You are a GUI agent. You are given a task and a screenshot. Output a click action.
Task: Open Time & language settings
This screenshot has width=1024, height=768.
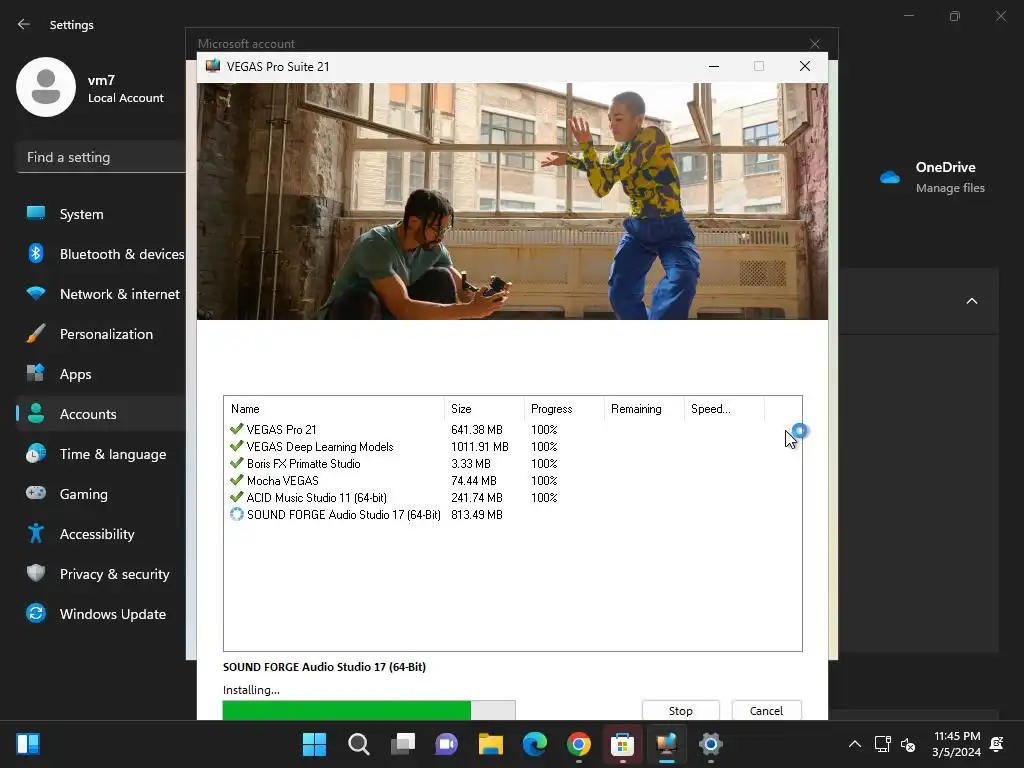101,454
